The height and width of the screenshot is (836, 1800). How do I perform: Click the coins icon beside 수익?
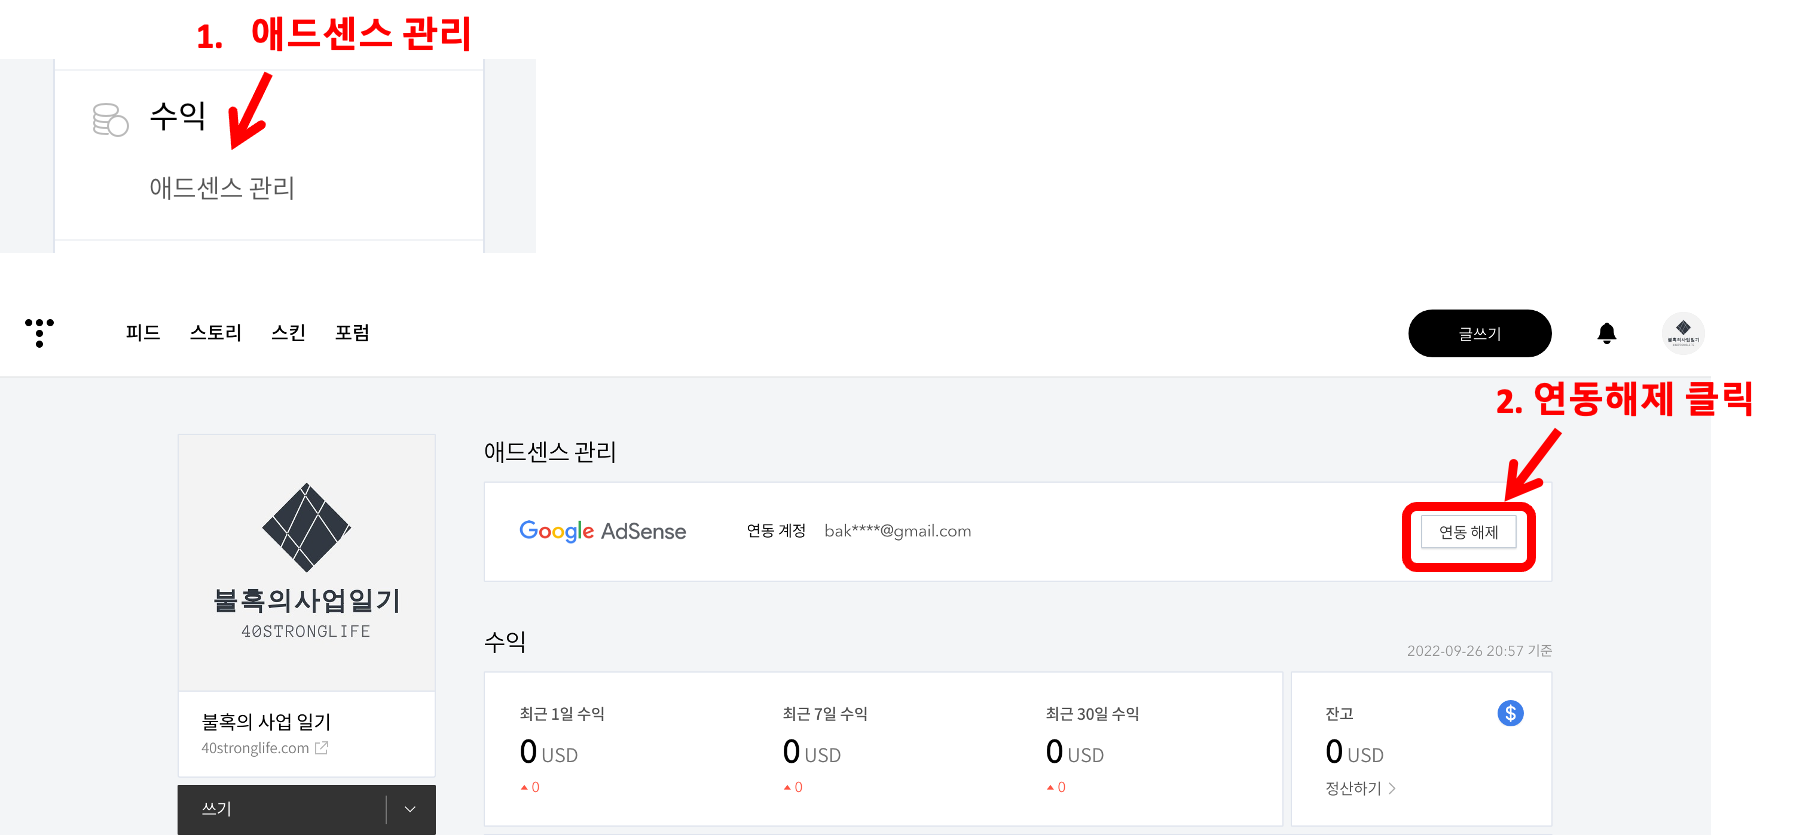tap(110, 119)
